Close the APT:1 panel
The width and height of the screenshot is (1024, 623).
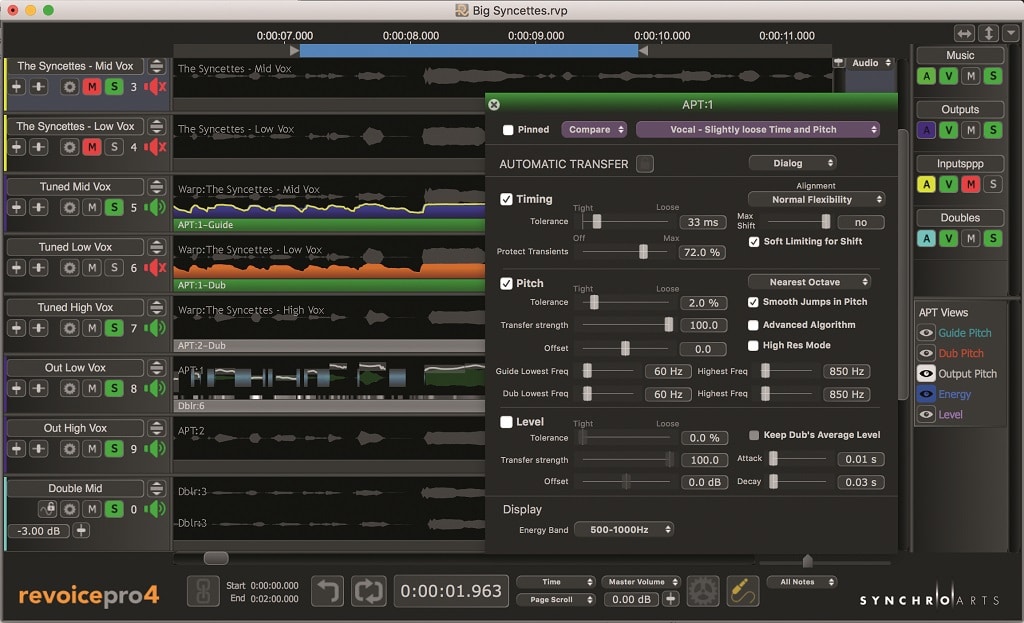pyautogui.click(x=494, y=104)
